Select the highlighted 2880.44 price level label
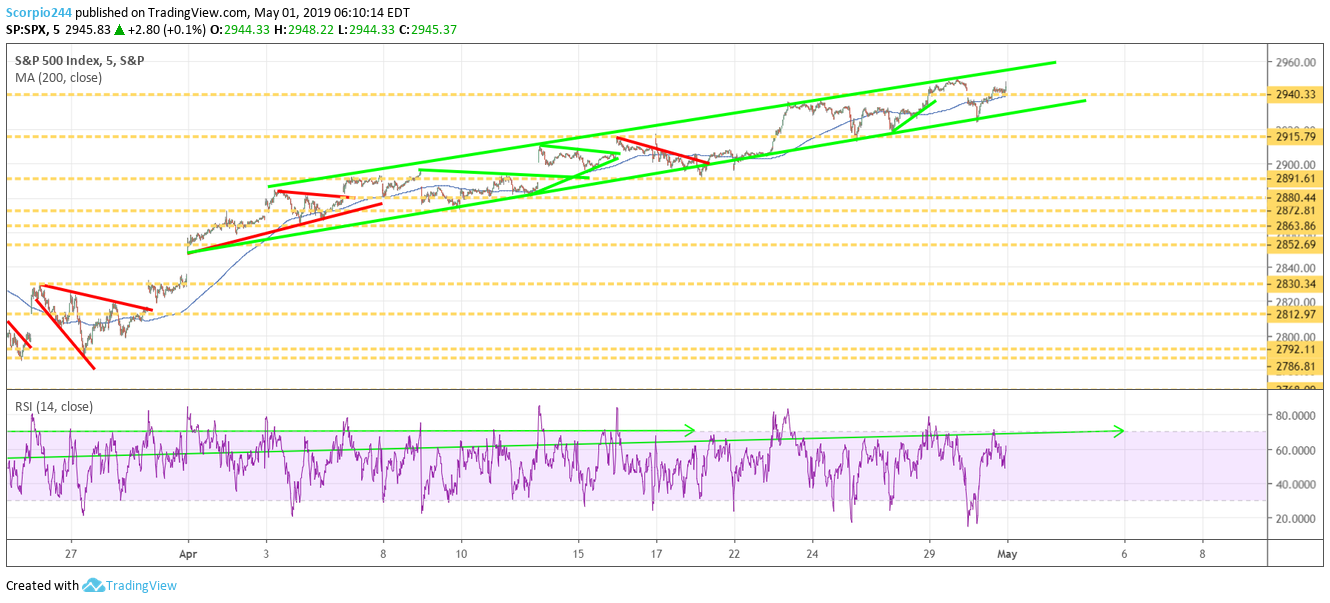This screenshot has height=603, width=1330. (1295, 198)
